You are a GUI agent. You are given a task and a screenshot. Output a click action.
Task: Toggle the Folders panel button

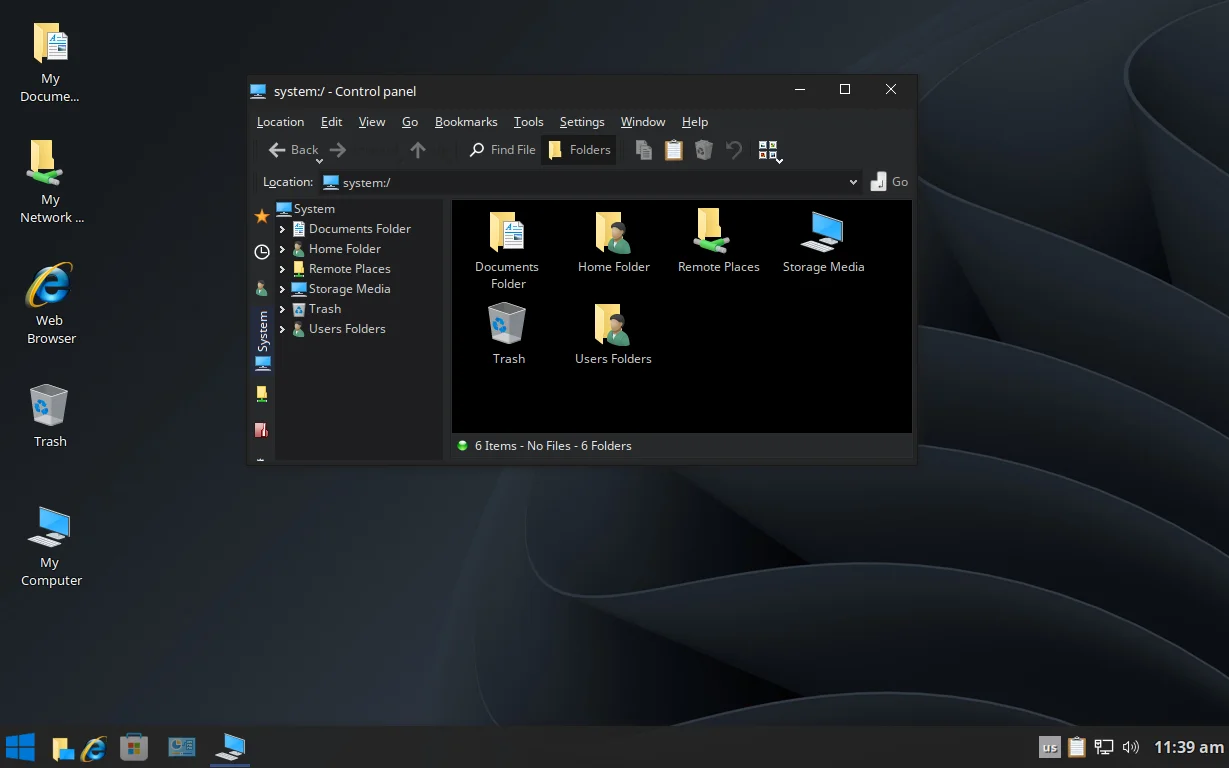[579, 149]
